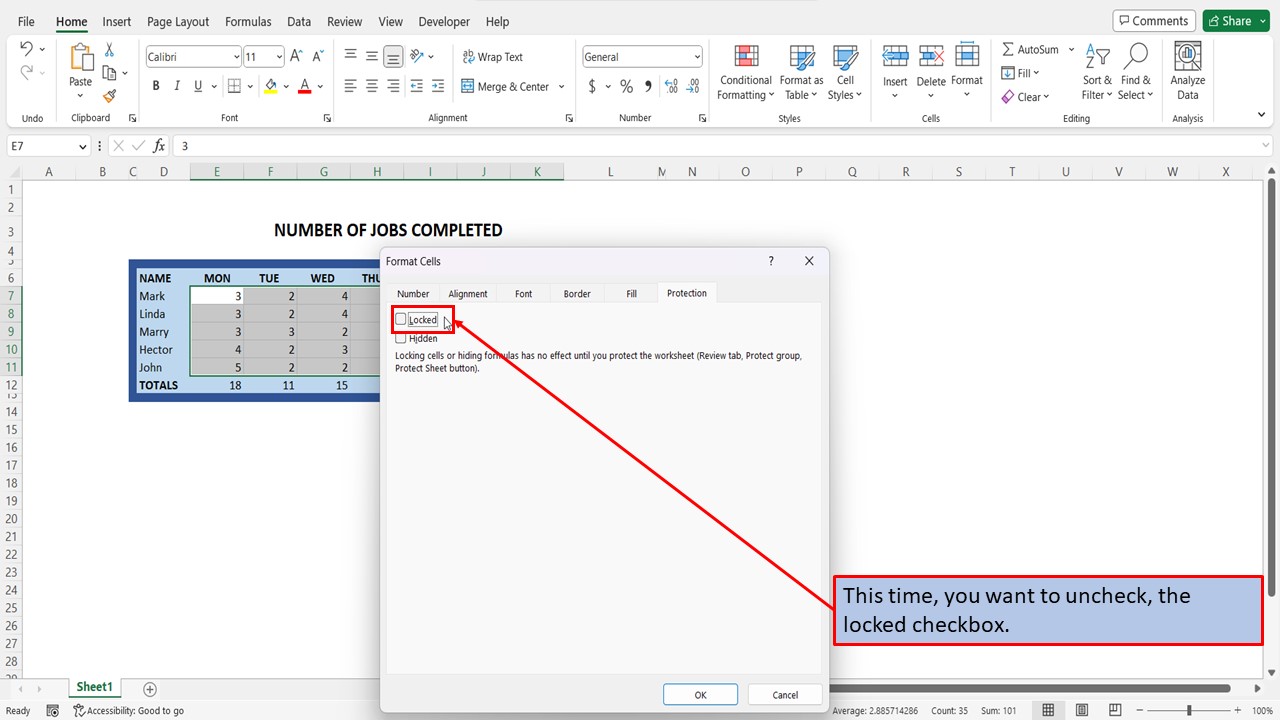Open Conditional Formatting in the Styles group
1280x720 pixels.
pos(745,71)
